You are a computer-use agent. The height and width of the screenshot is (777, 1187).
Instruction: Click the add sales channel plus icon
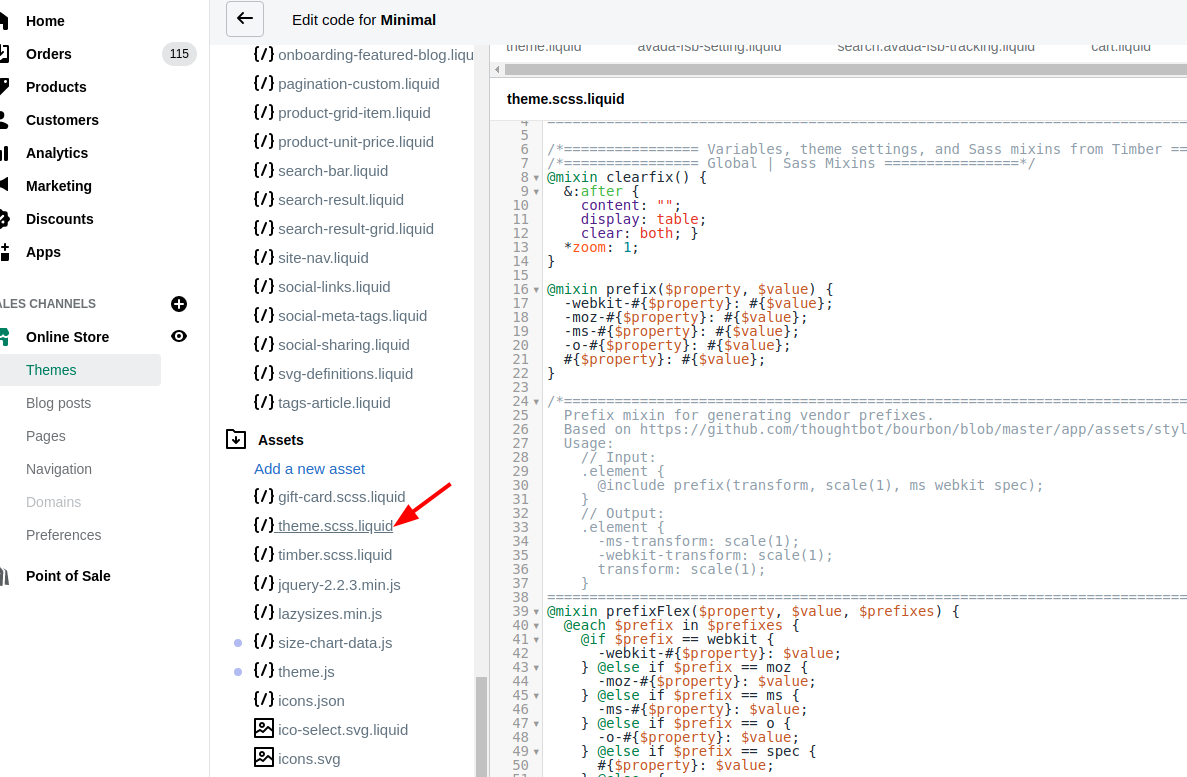[x=179, y=304]
